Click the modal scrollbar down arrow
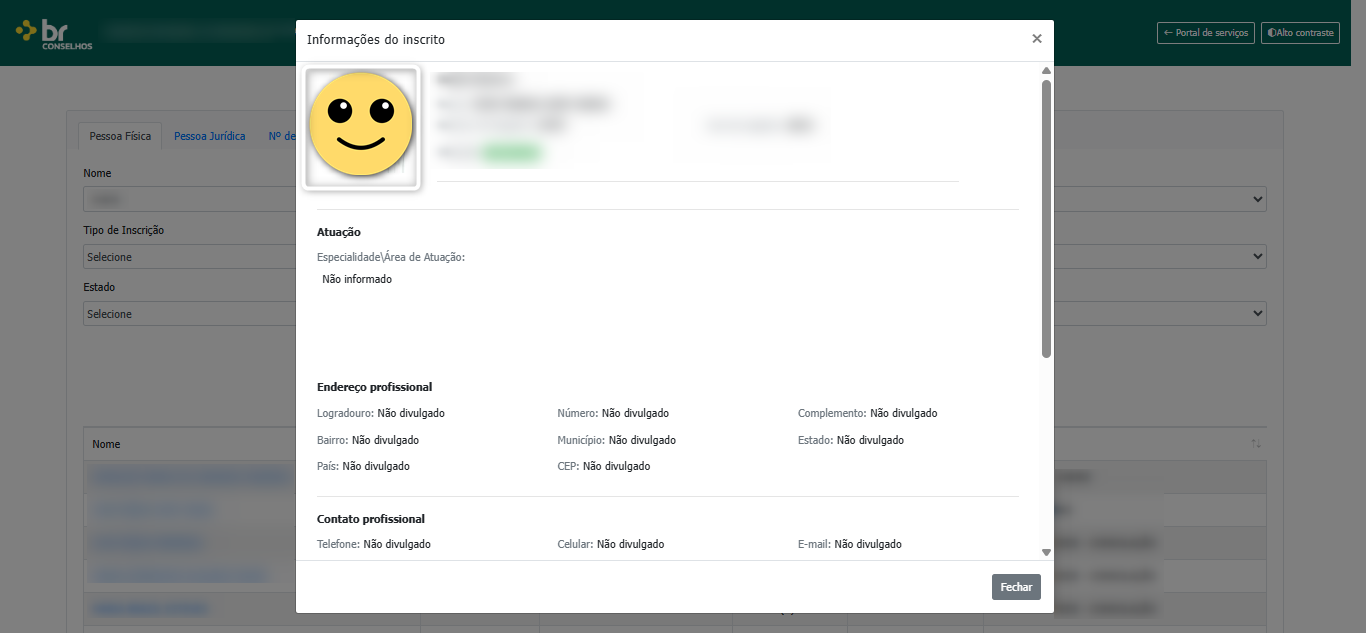Viewport: 1366px width, 633px height. pos(1046,552)
